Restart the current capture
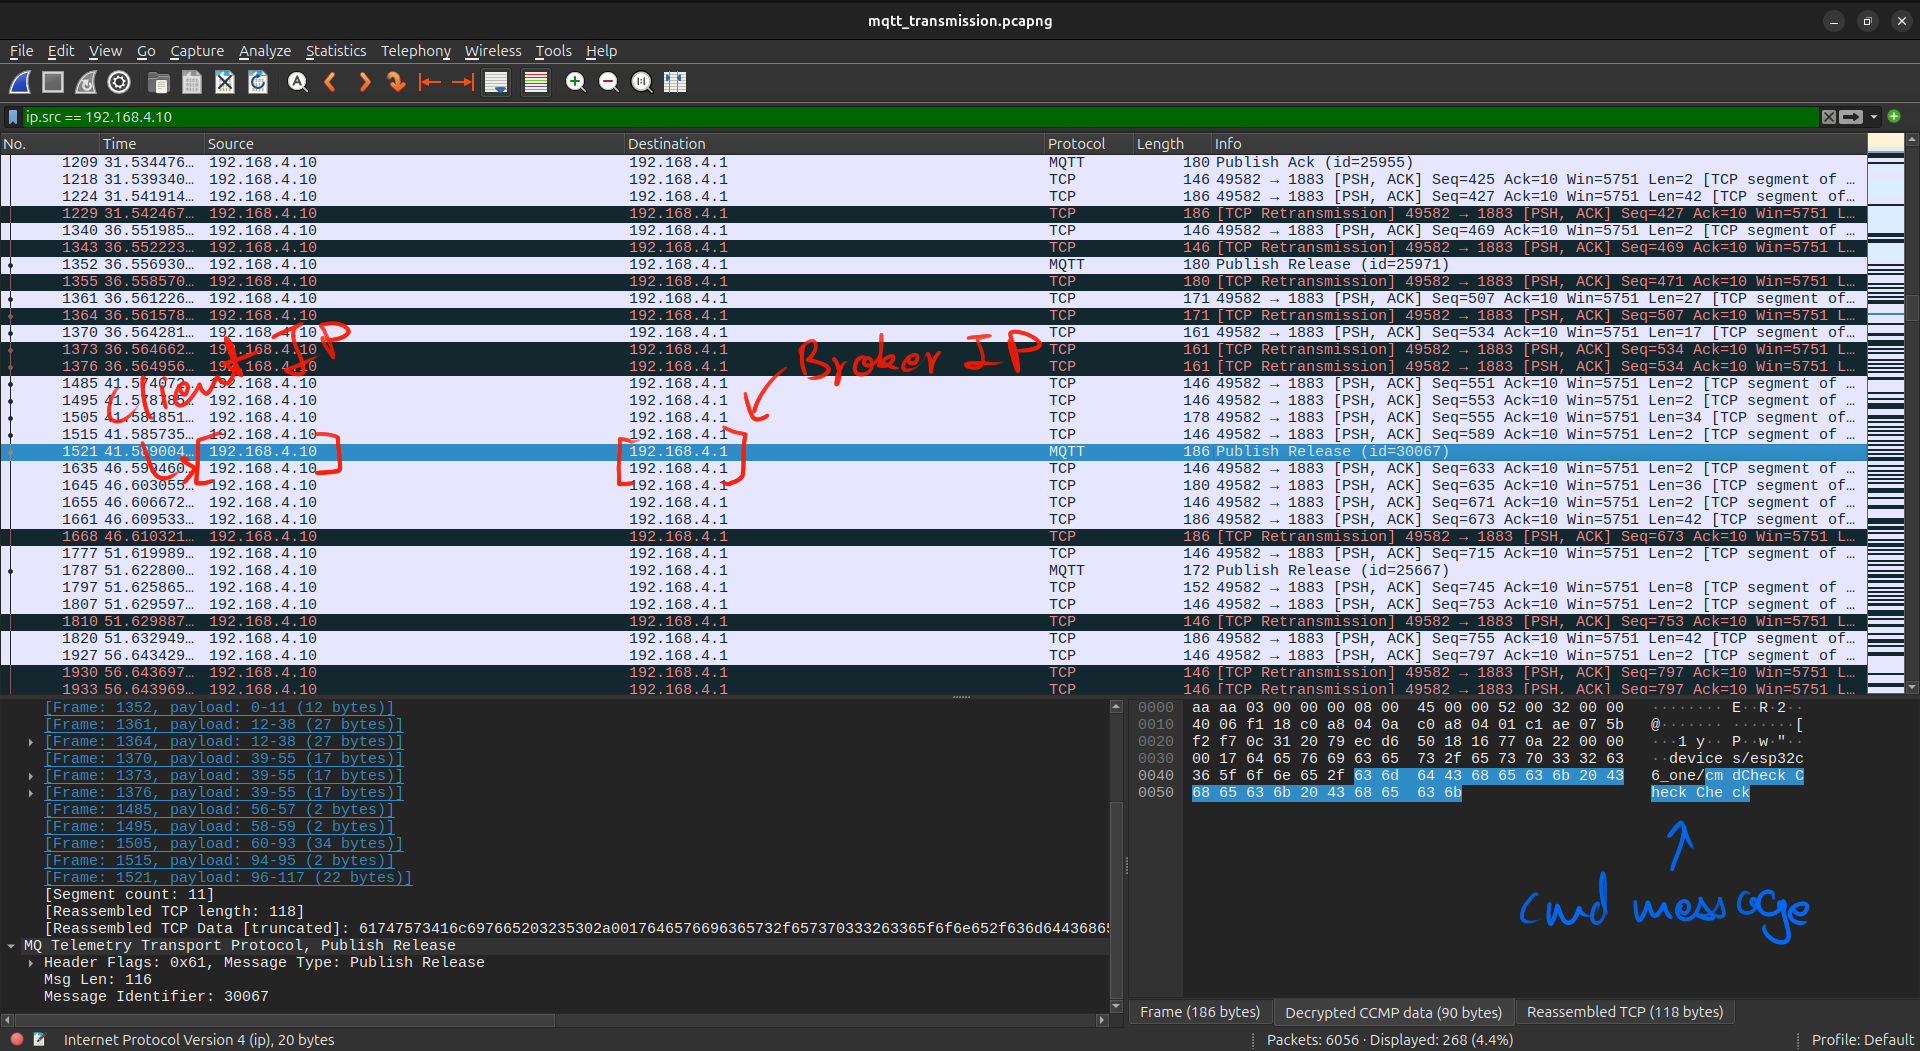 (x=86, y=83)
